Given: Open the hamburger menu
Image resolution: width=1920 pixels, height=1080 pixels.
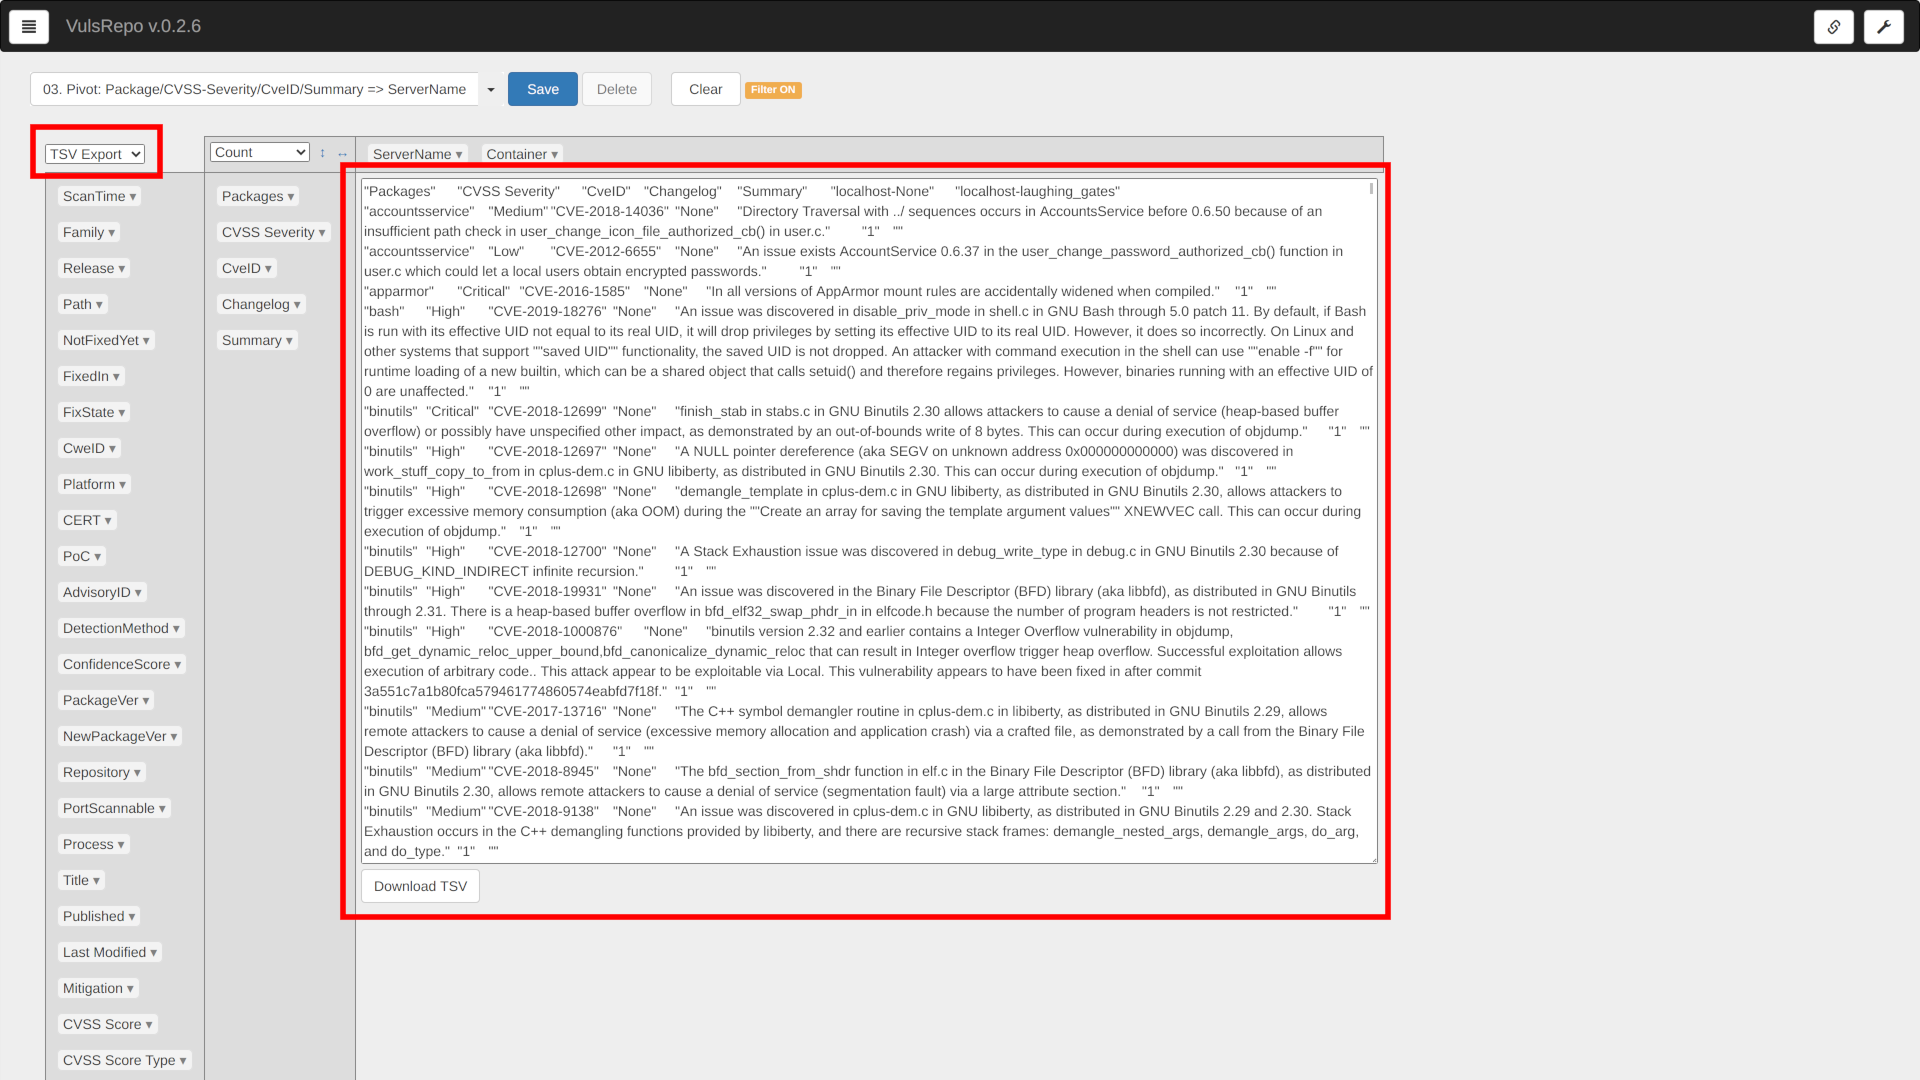Looking at the screenshot, I should 29,27.
